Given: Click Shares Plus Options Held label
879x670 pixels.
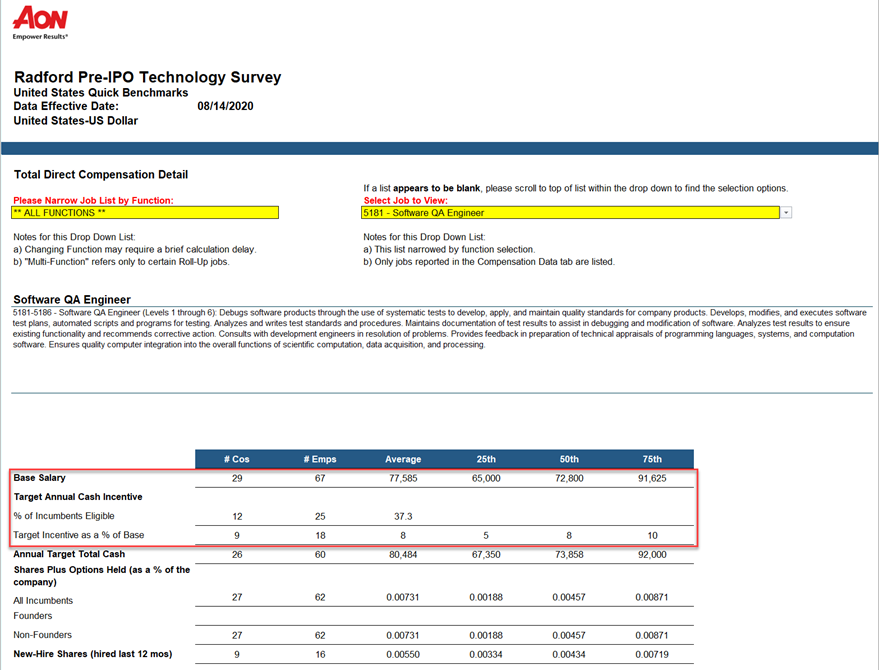Looking at the screenshot, I should click(102, 576).
